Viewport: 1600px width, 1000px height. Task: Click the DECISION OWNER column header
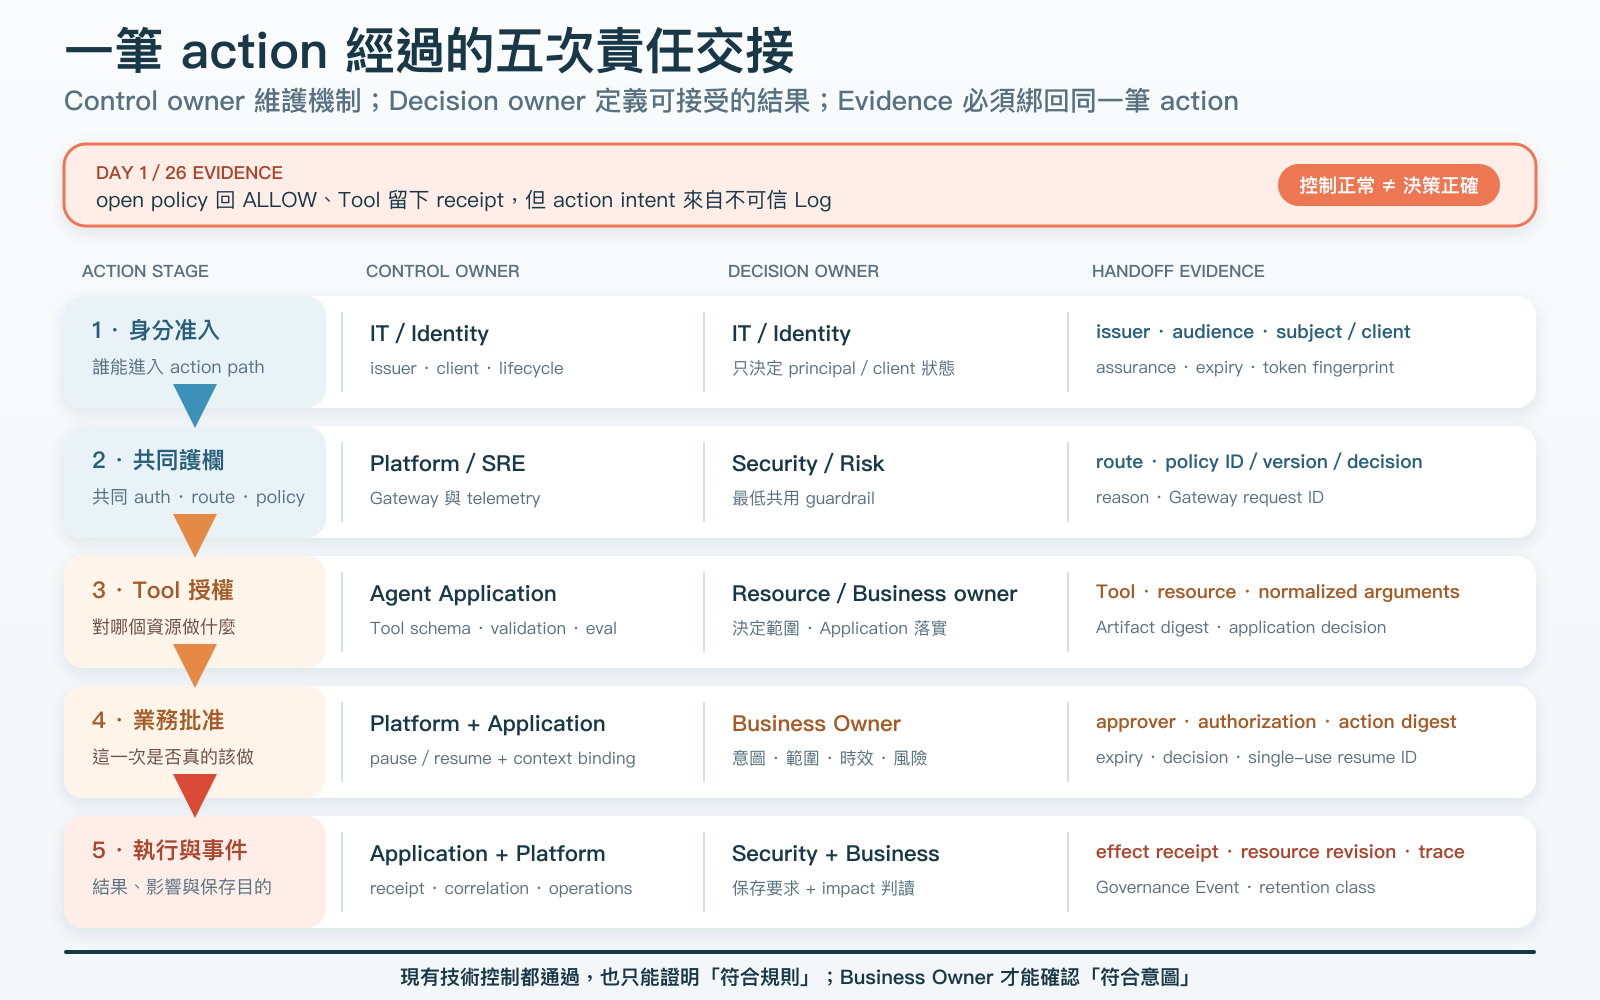click(803, 271)
